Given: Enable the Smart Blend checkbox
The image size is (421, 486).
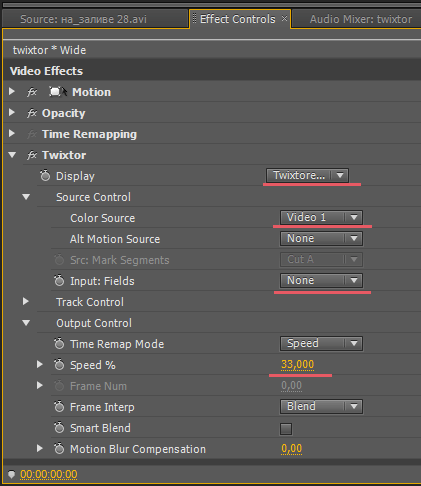Looking at the screenshot, I should coord(286,429).
